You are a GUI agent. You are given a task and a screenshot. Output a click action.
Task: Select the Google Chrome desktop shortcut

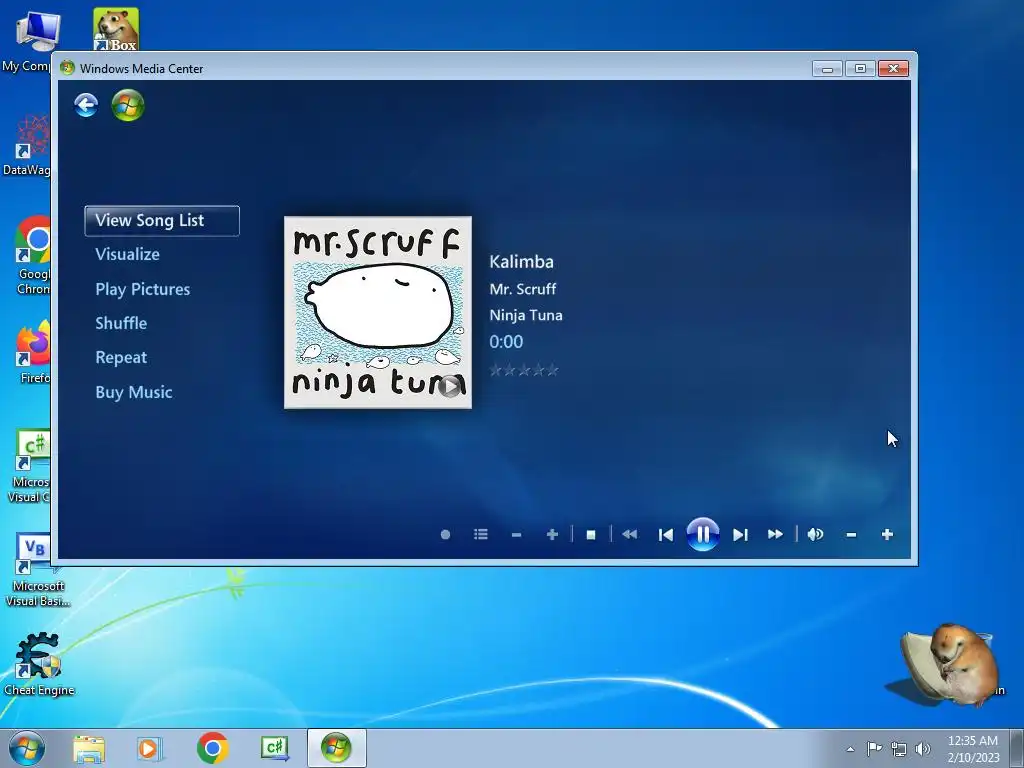tap(33, 255)
